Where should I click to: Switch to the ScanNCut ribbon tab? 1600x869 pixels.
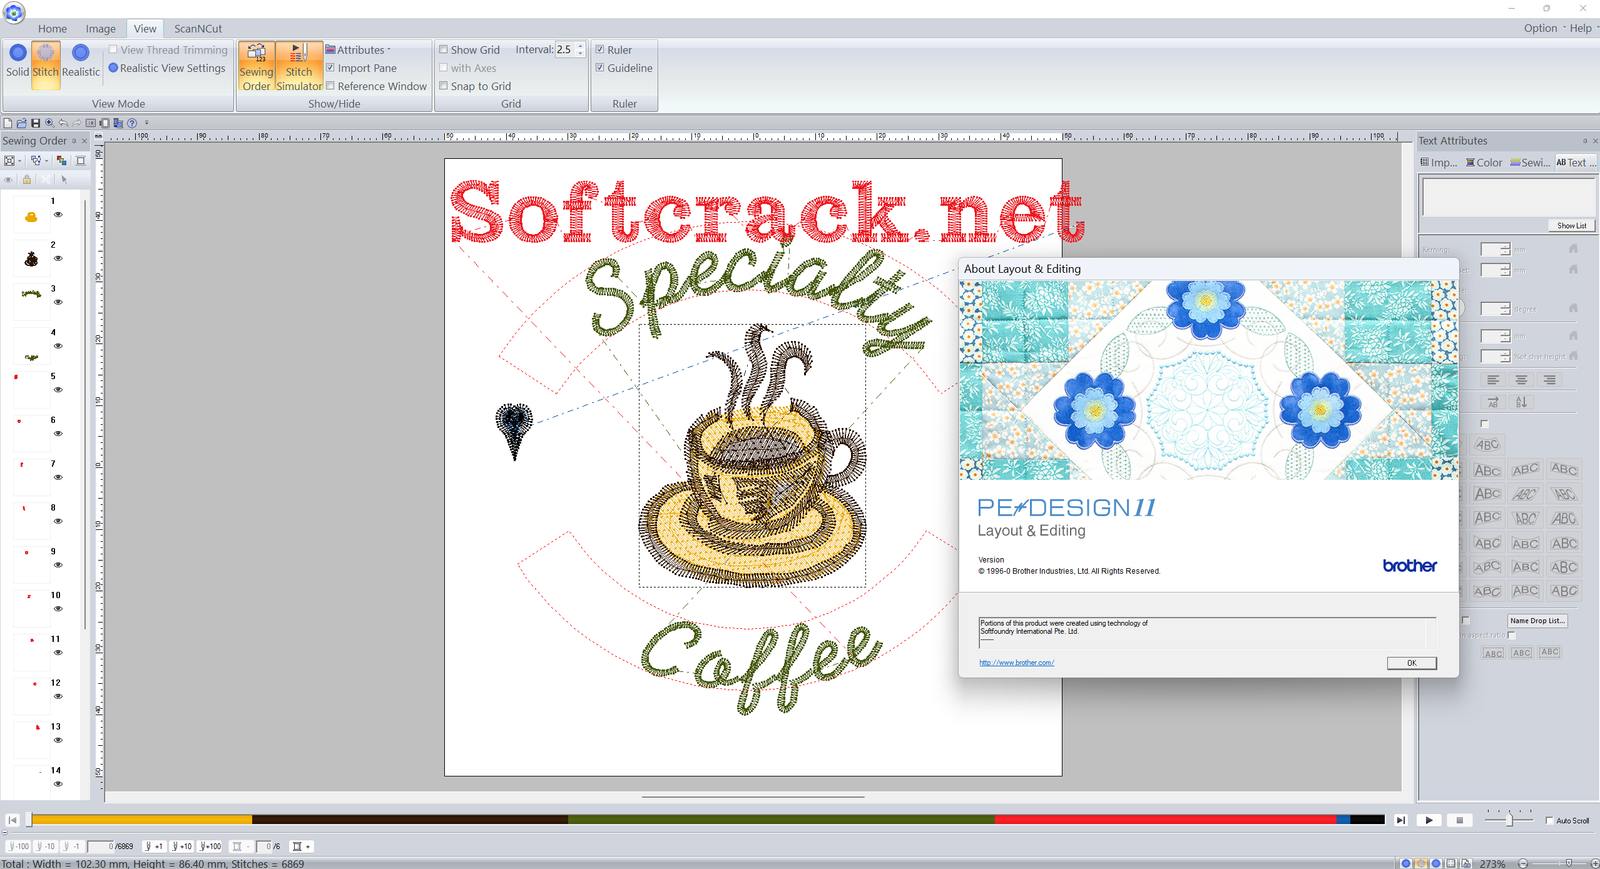198,29
